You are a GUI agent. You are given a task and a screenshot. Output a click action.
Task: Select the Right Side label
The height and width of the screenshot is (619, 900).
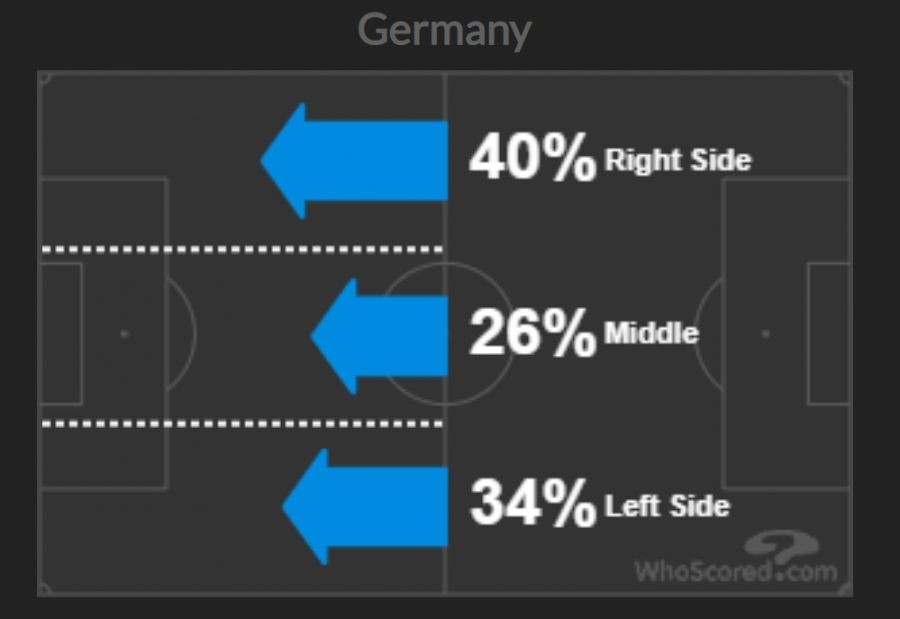pyautogui.click(x=677, y=160)
